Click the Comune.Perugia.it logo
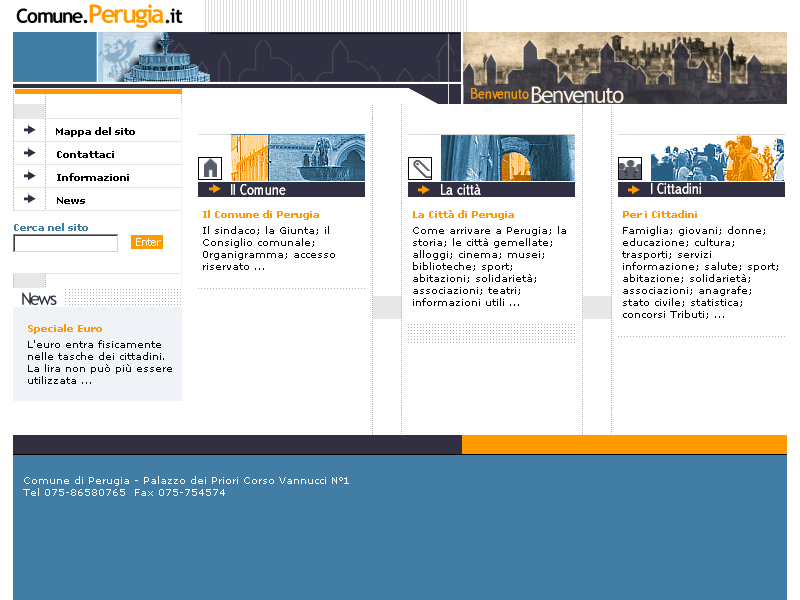This screenshot has width=800, height=600. pyautogui.click(x=99, y=16)
